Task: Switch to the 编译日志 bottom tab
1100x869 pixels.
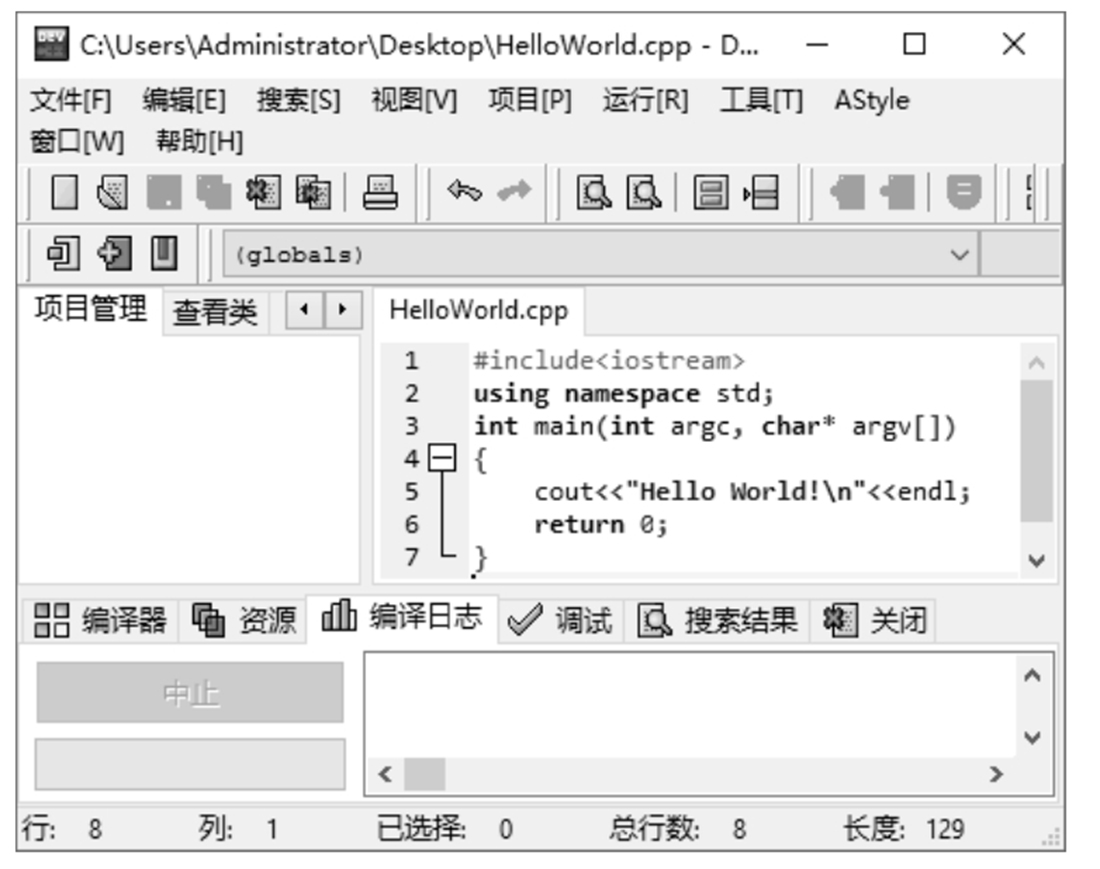Action: pos(403,617)
